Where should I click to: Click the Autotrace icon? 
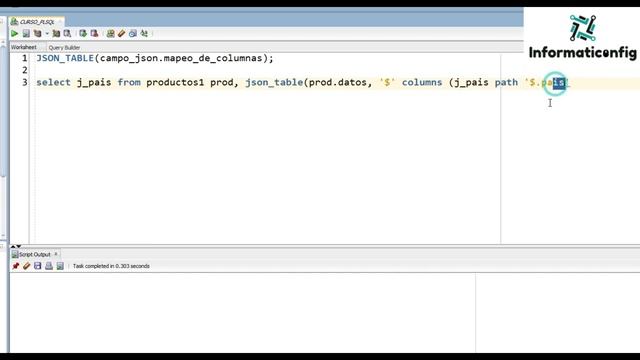tap(56, 33)
